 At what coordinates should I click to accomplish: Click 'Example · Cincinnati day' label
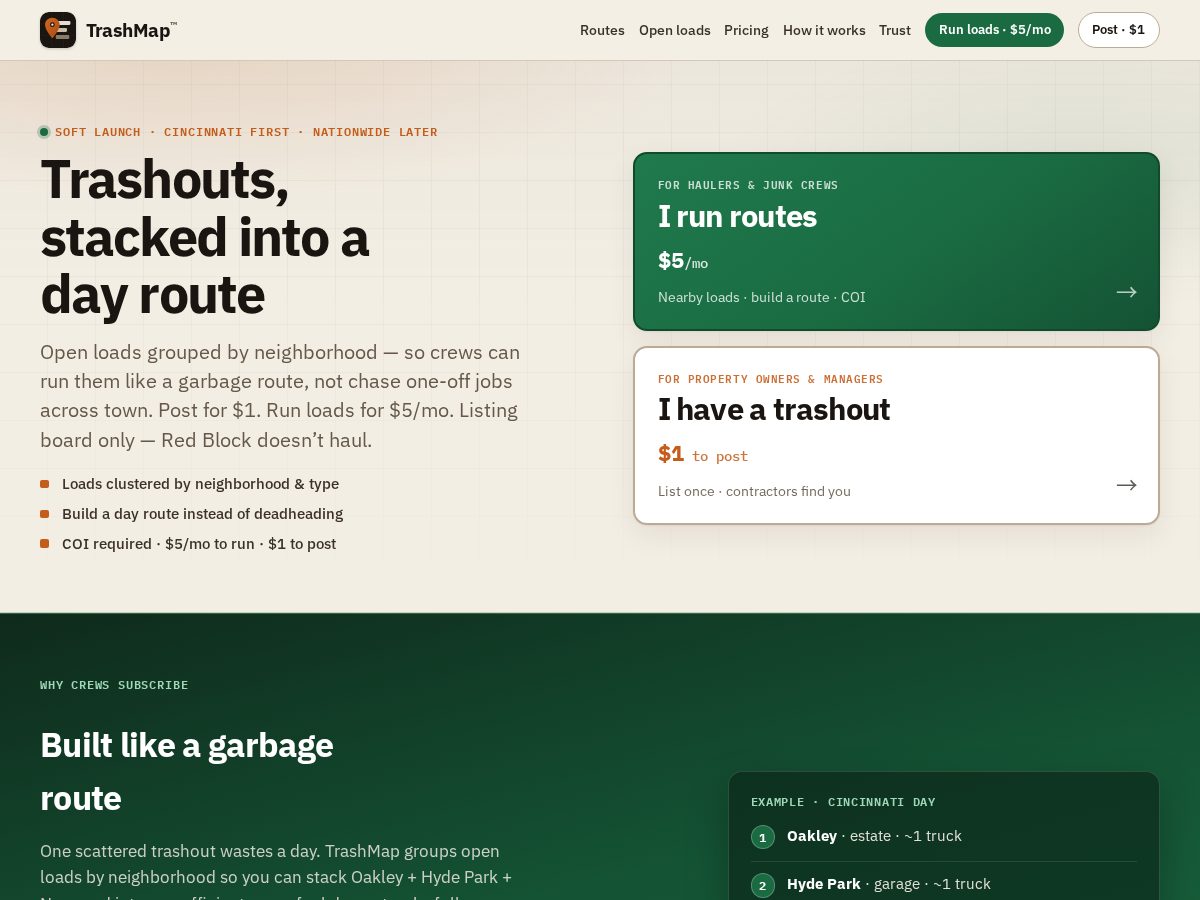(843, 802)
